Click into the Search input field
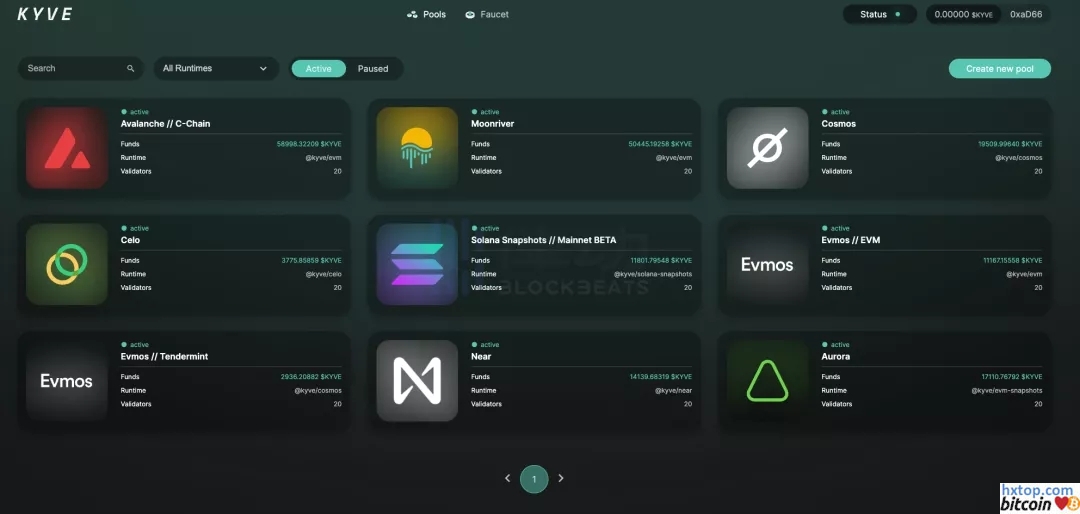 pyautogui.click(x=72, y=69)
